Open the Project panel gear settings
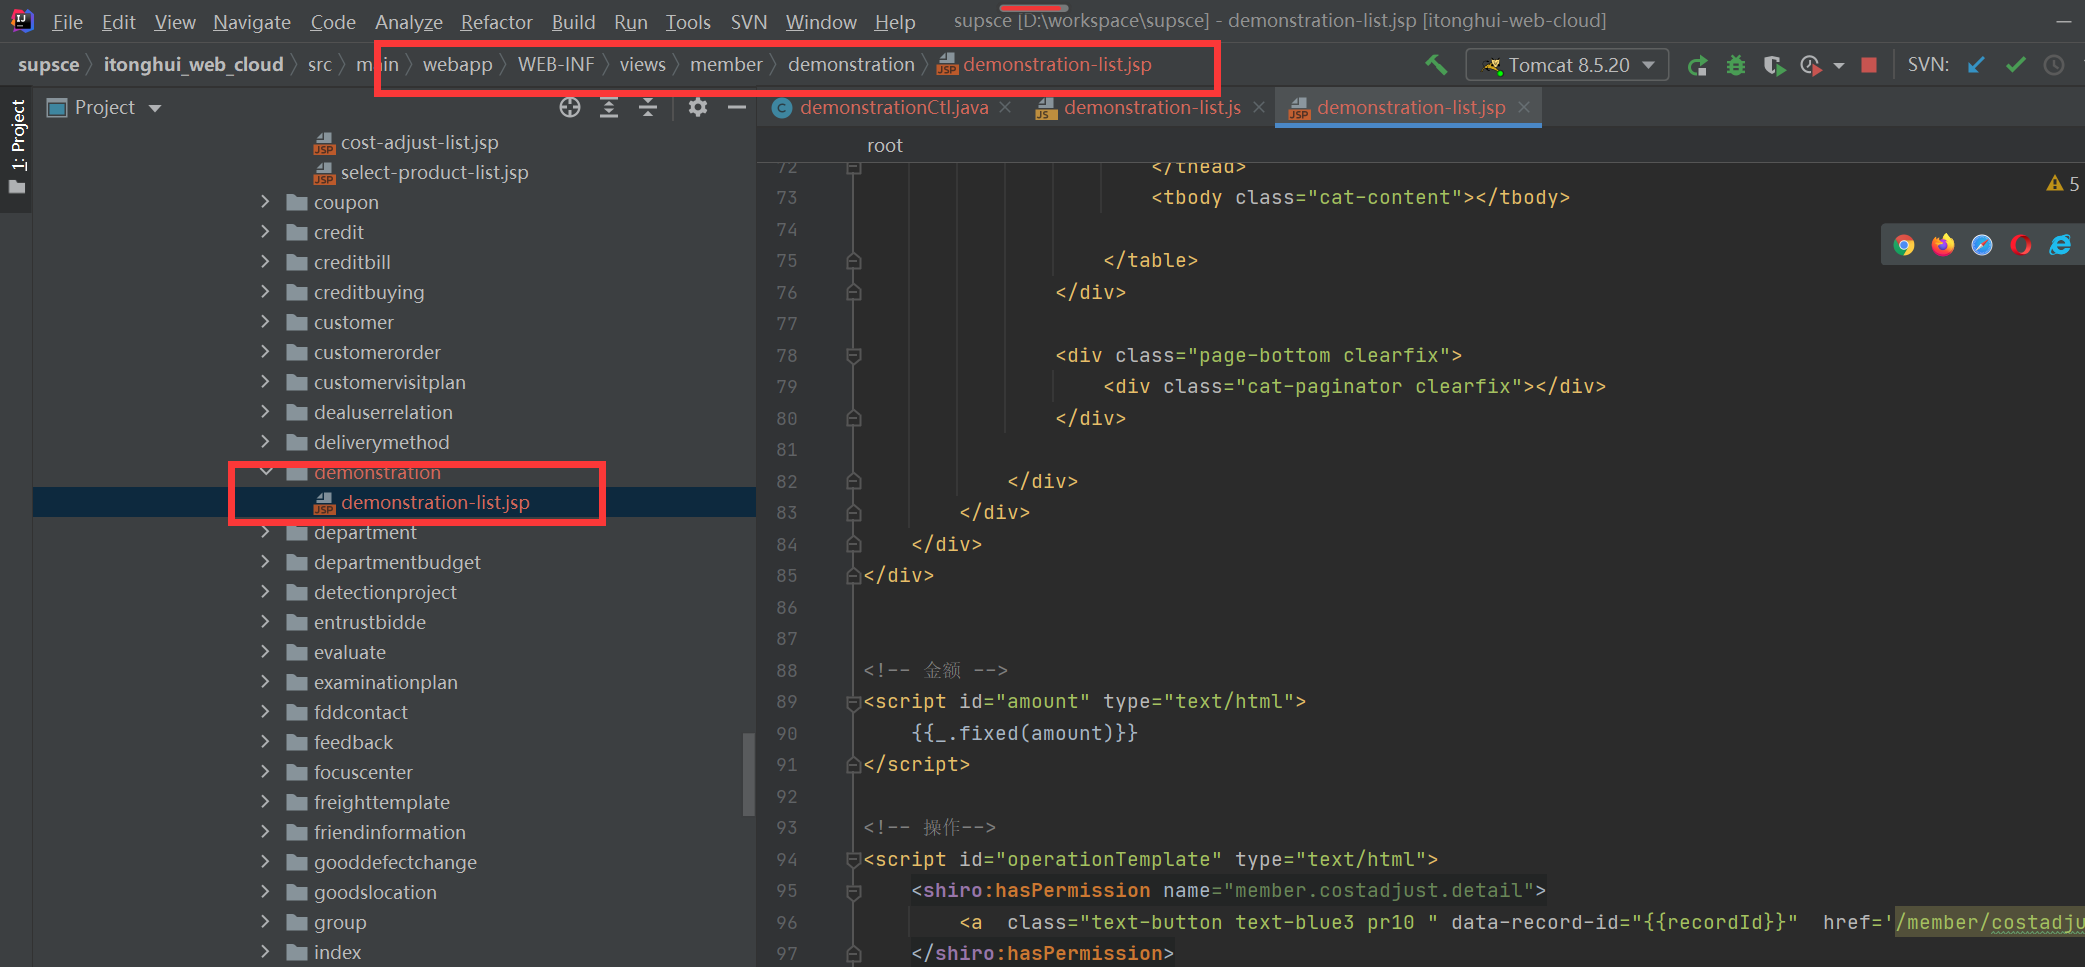Image resolution: width=2085 pixels, height=967 pixels. coord(698,107)
